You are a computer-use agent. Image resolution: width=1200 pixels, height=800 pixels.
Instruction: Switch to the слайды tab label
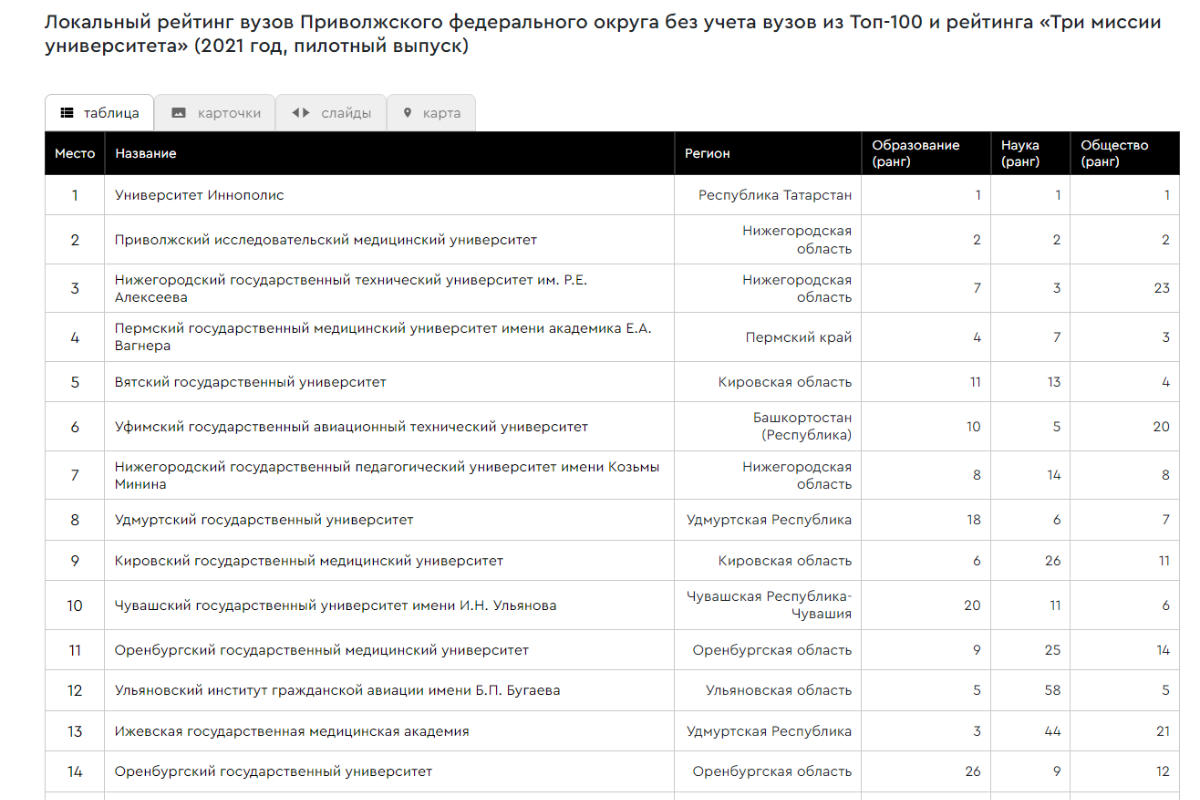[x=346, y=113]
